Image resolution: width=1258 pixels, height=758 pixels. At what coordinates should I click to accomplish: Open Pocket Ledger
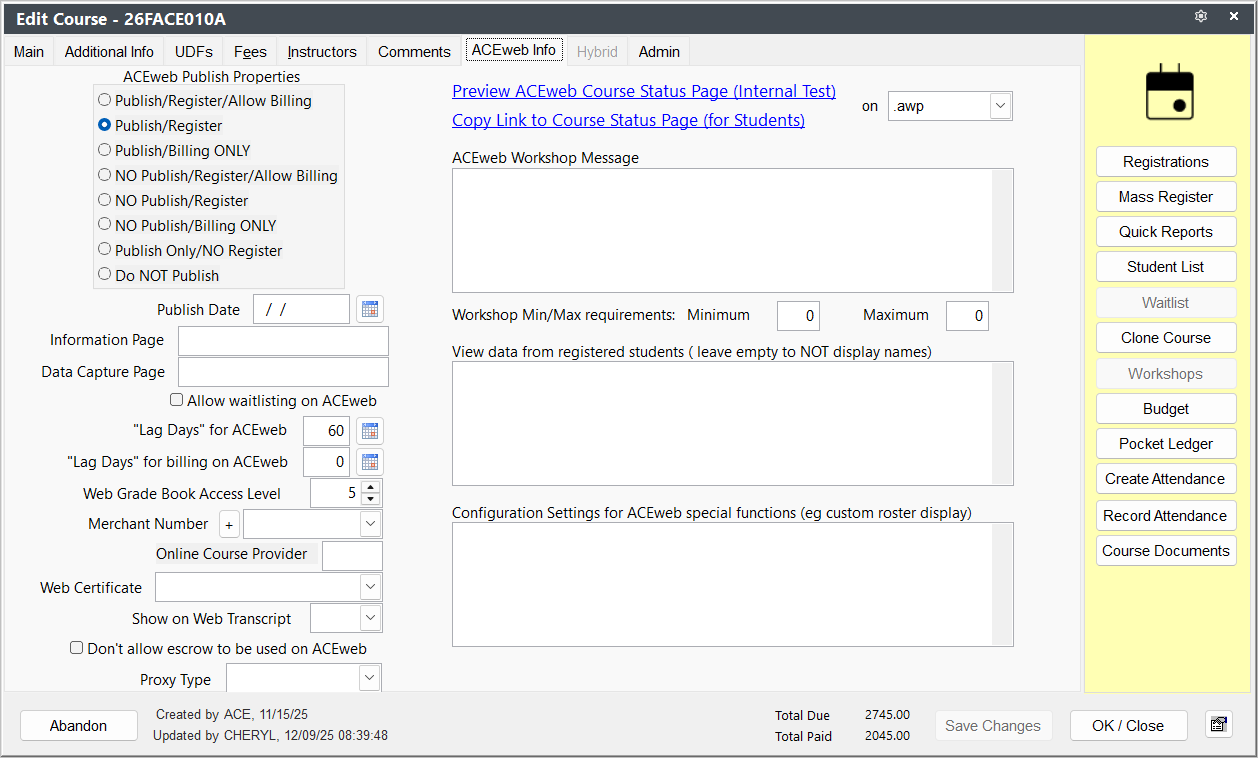(1166, 443)
